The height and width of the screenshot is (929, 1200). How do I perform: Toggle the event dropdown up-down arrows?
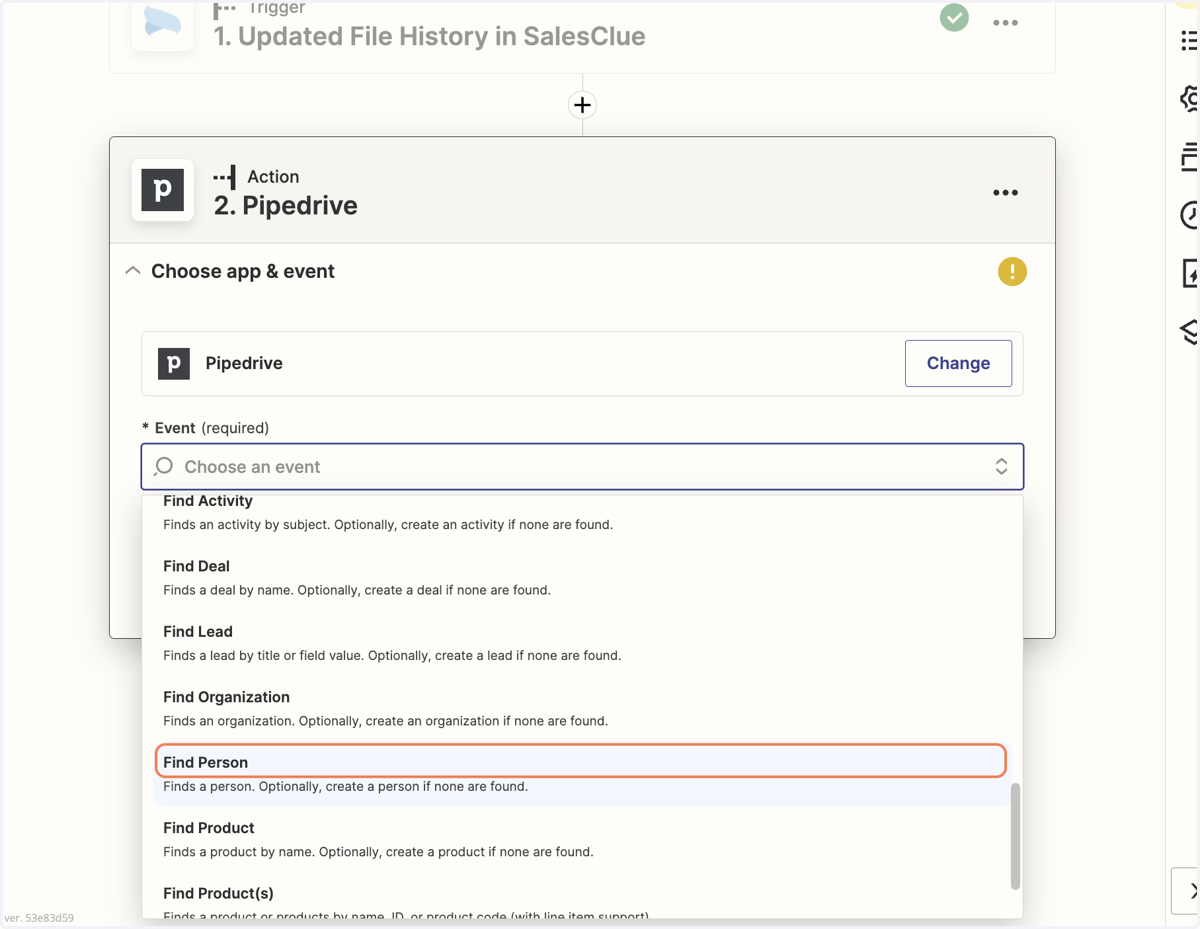tap(1001, 466)
